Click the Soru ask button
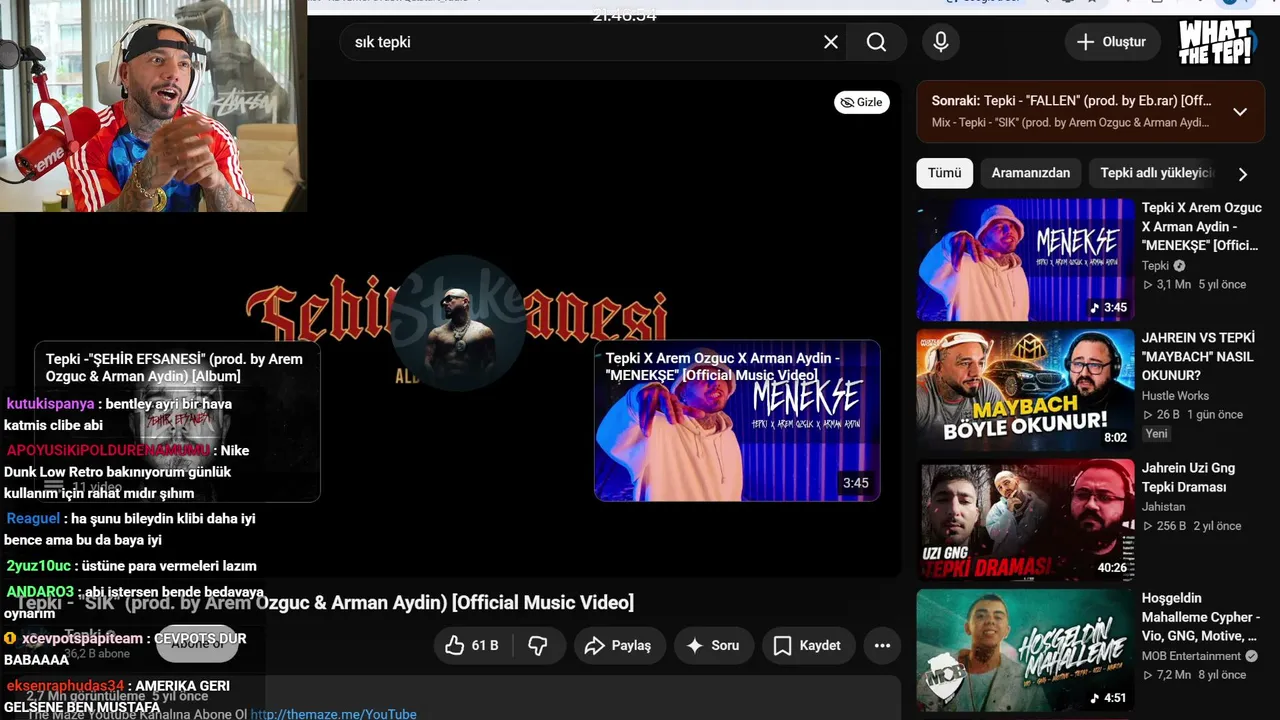 pyautogui.click(x=714, y=645)
